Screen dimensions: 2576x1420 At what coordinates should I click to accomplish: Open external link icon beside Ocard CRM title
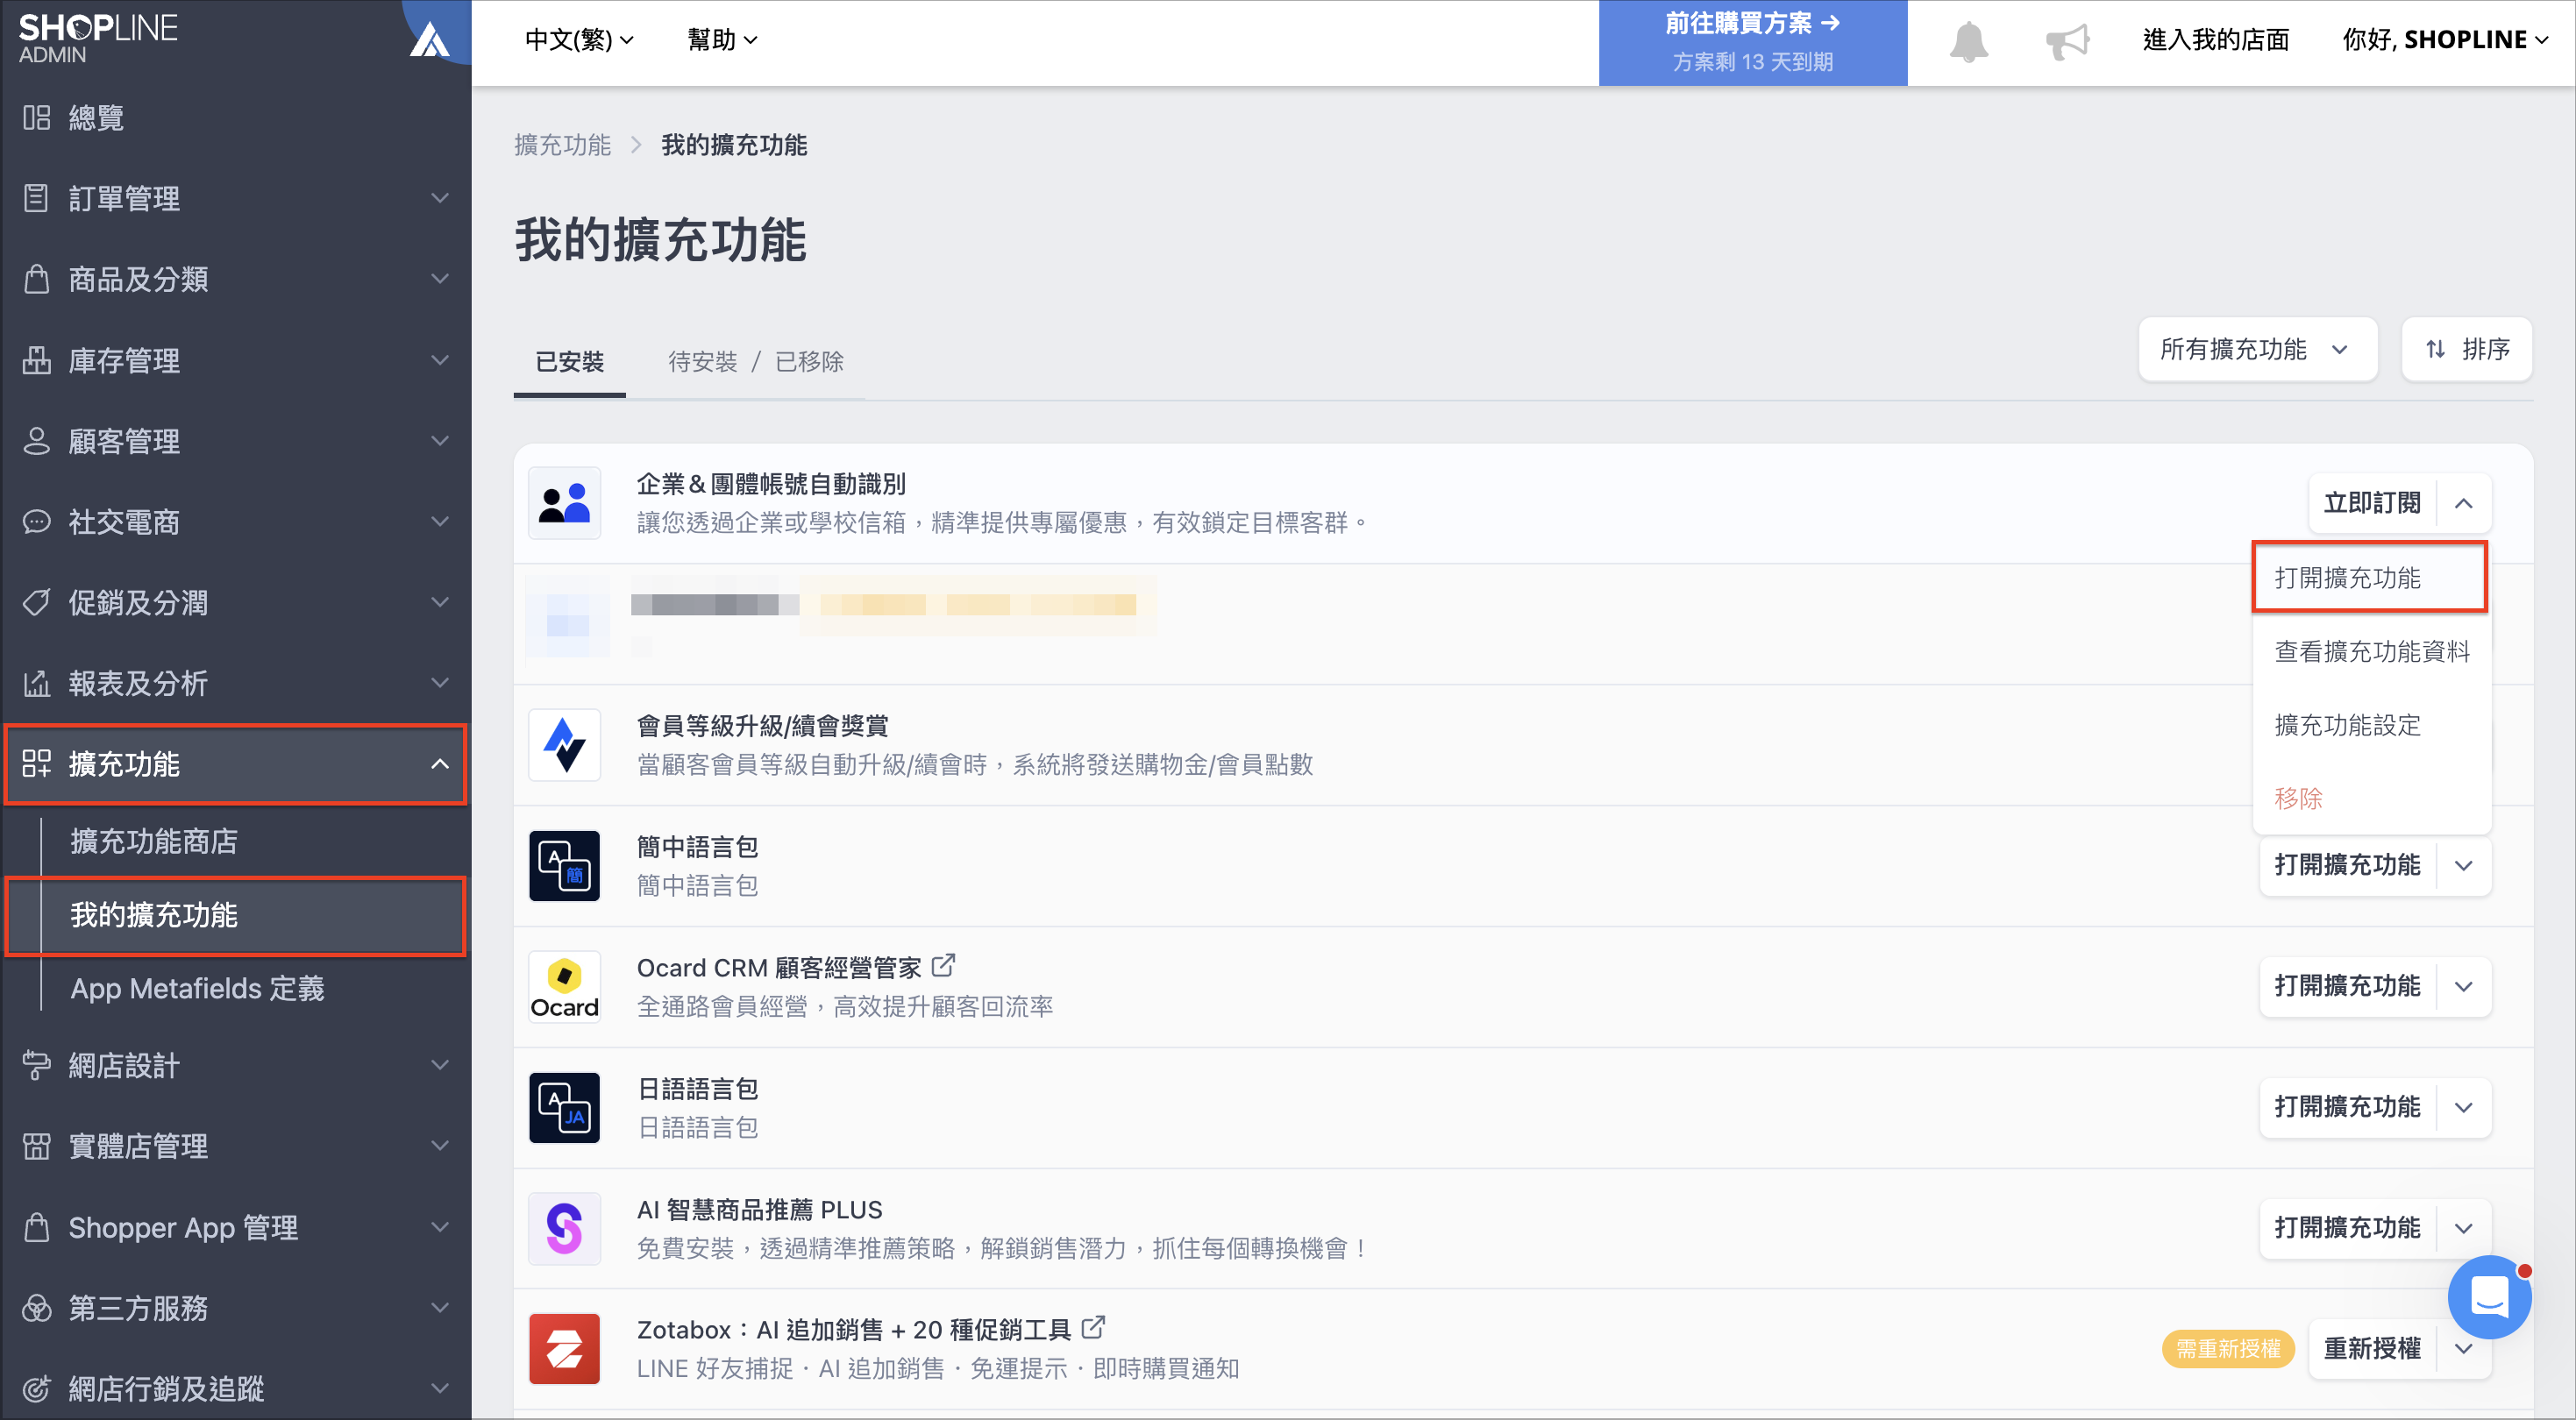(943, 966)
